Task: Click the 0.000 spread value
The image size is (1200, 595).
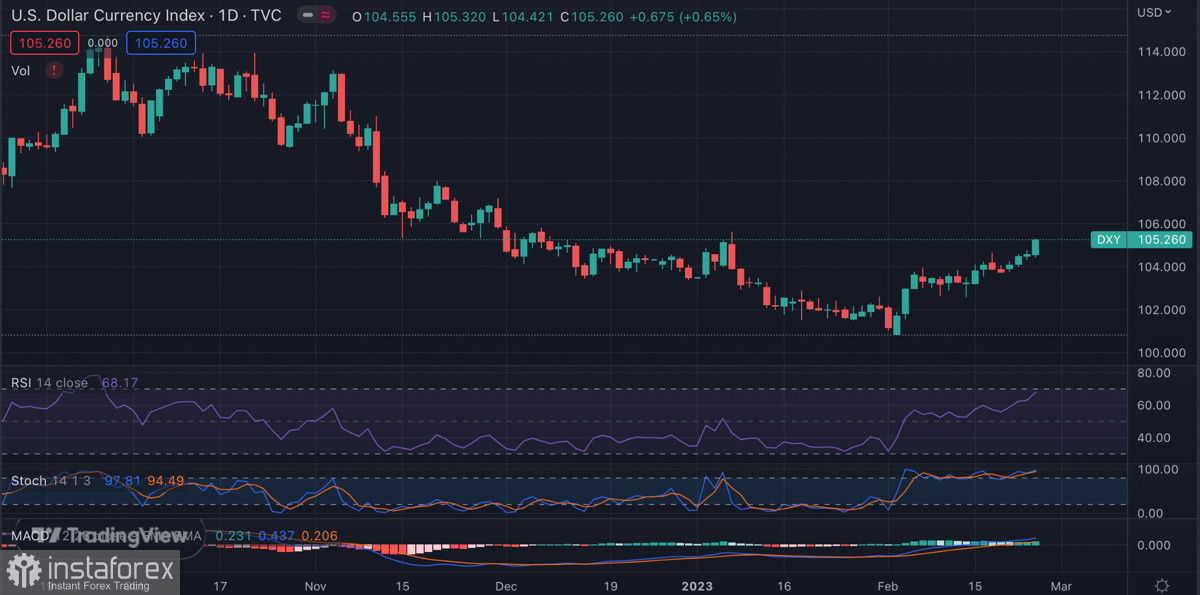Action: point(103,43)
